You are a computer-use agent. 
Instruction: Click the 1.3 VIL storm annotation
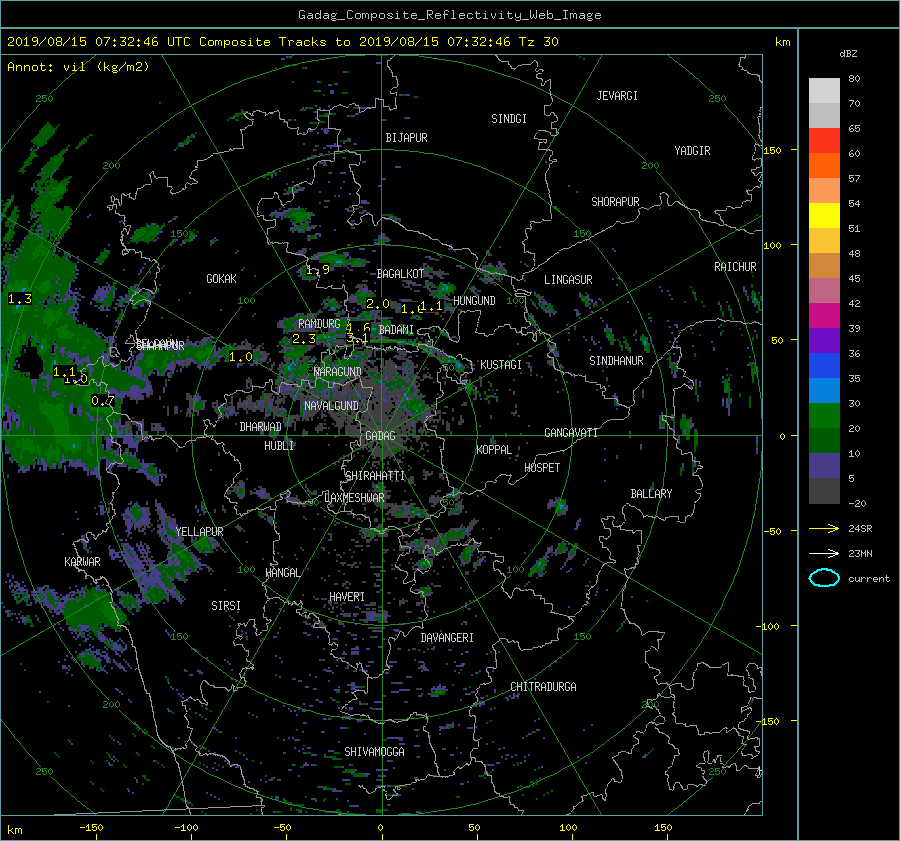point(20,299)
